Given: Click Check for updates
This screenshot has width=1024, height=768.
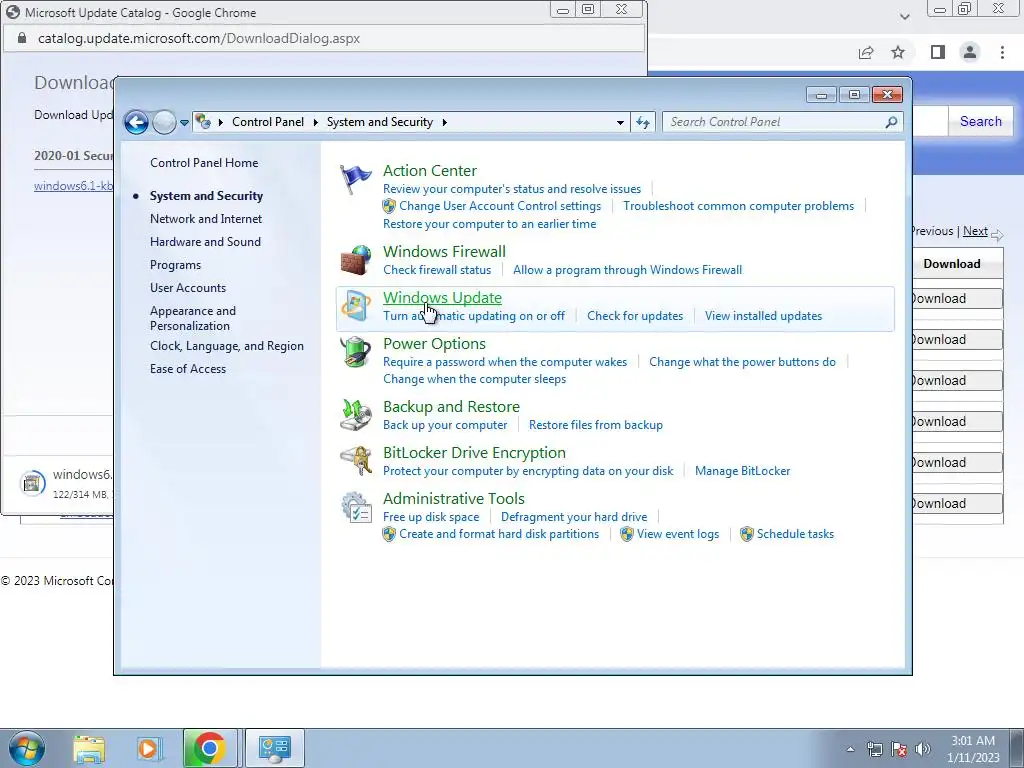Looking at the screenshot, I should click(635, 315).
